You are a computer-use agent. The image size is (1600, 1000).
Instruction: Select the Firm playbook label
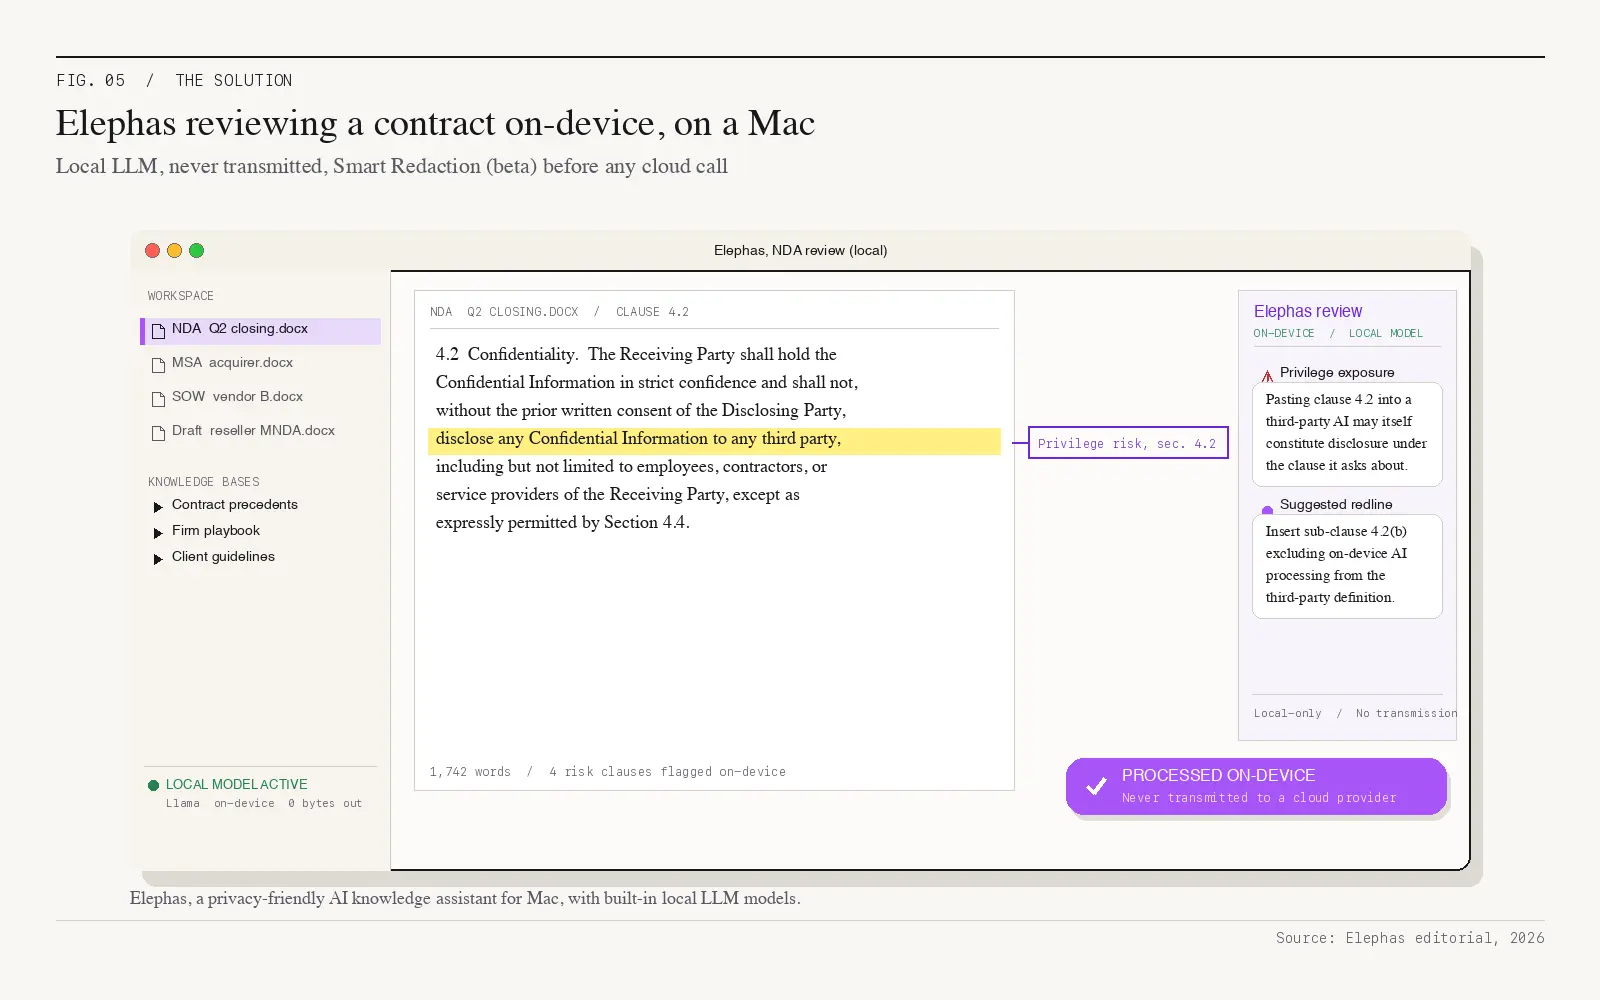pyautogui.click(x=216, y=531)
